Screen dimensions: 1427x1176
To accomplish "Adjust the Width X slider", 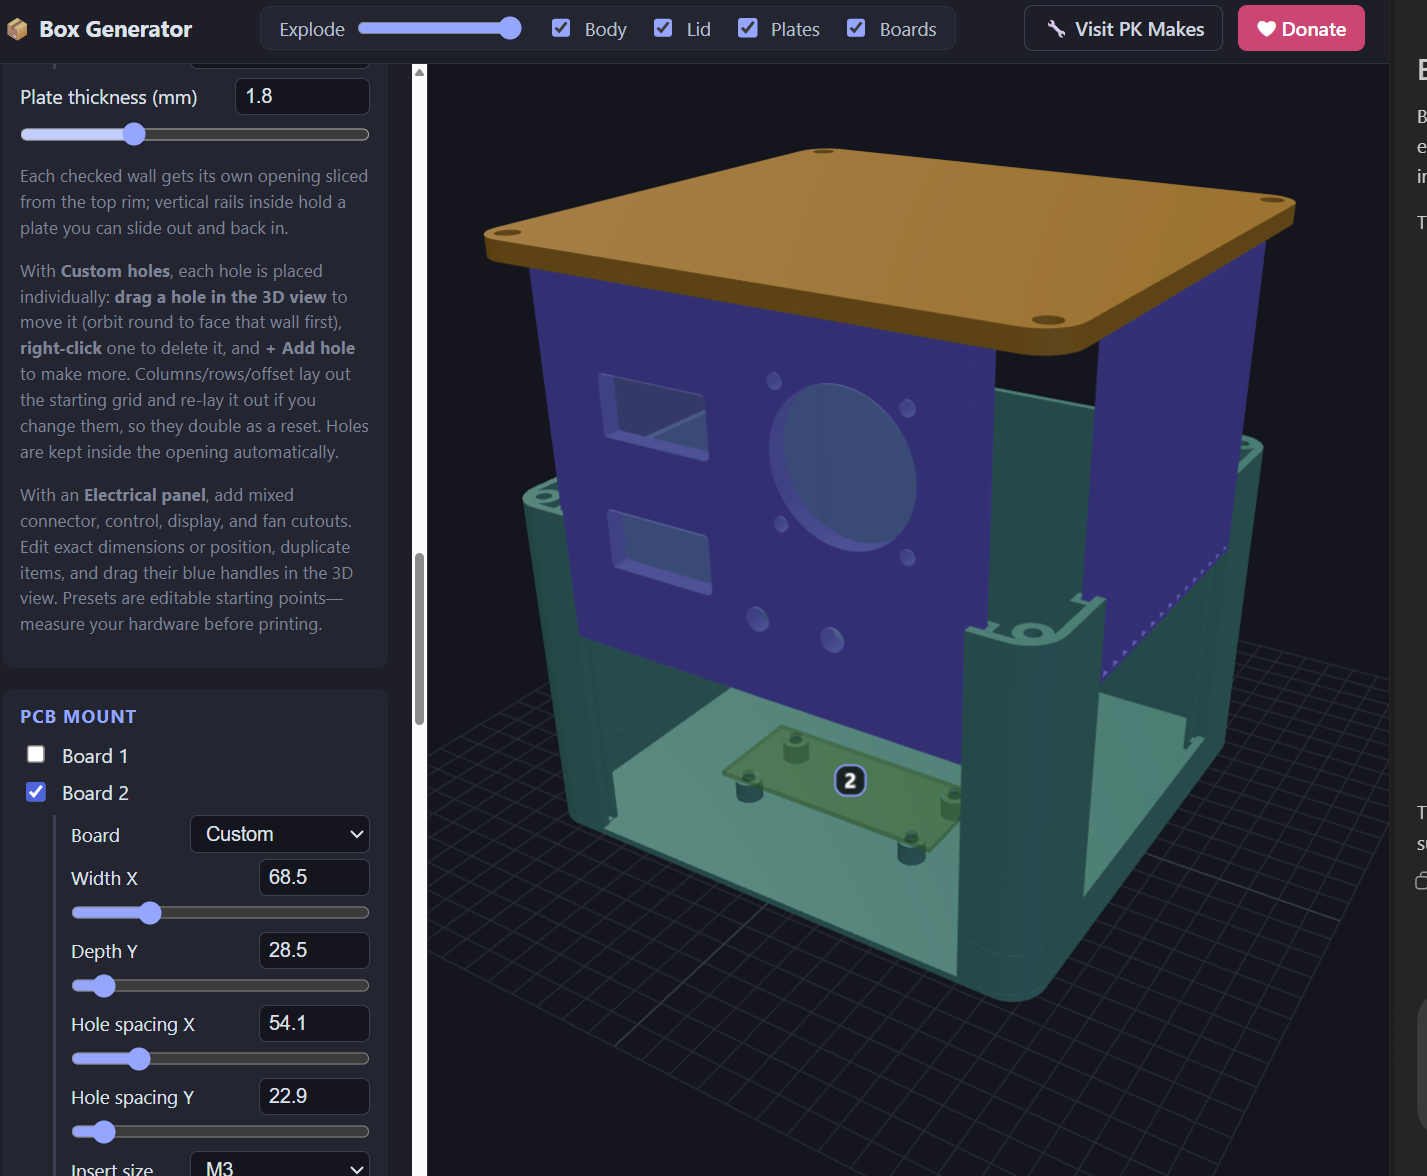I will point(220,912).
